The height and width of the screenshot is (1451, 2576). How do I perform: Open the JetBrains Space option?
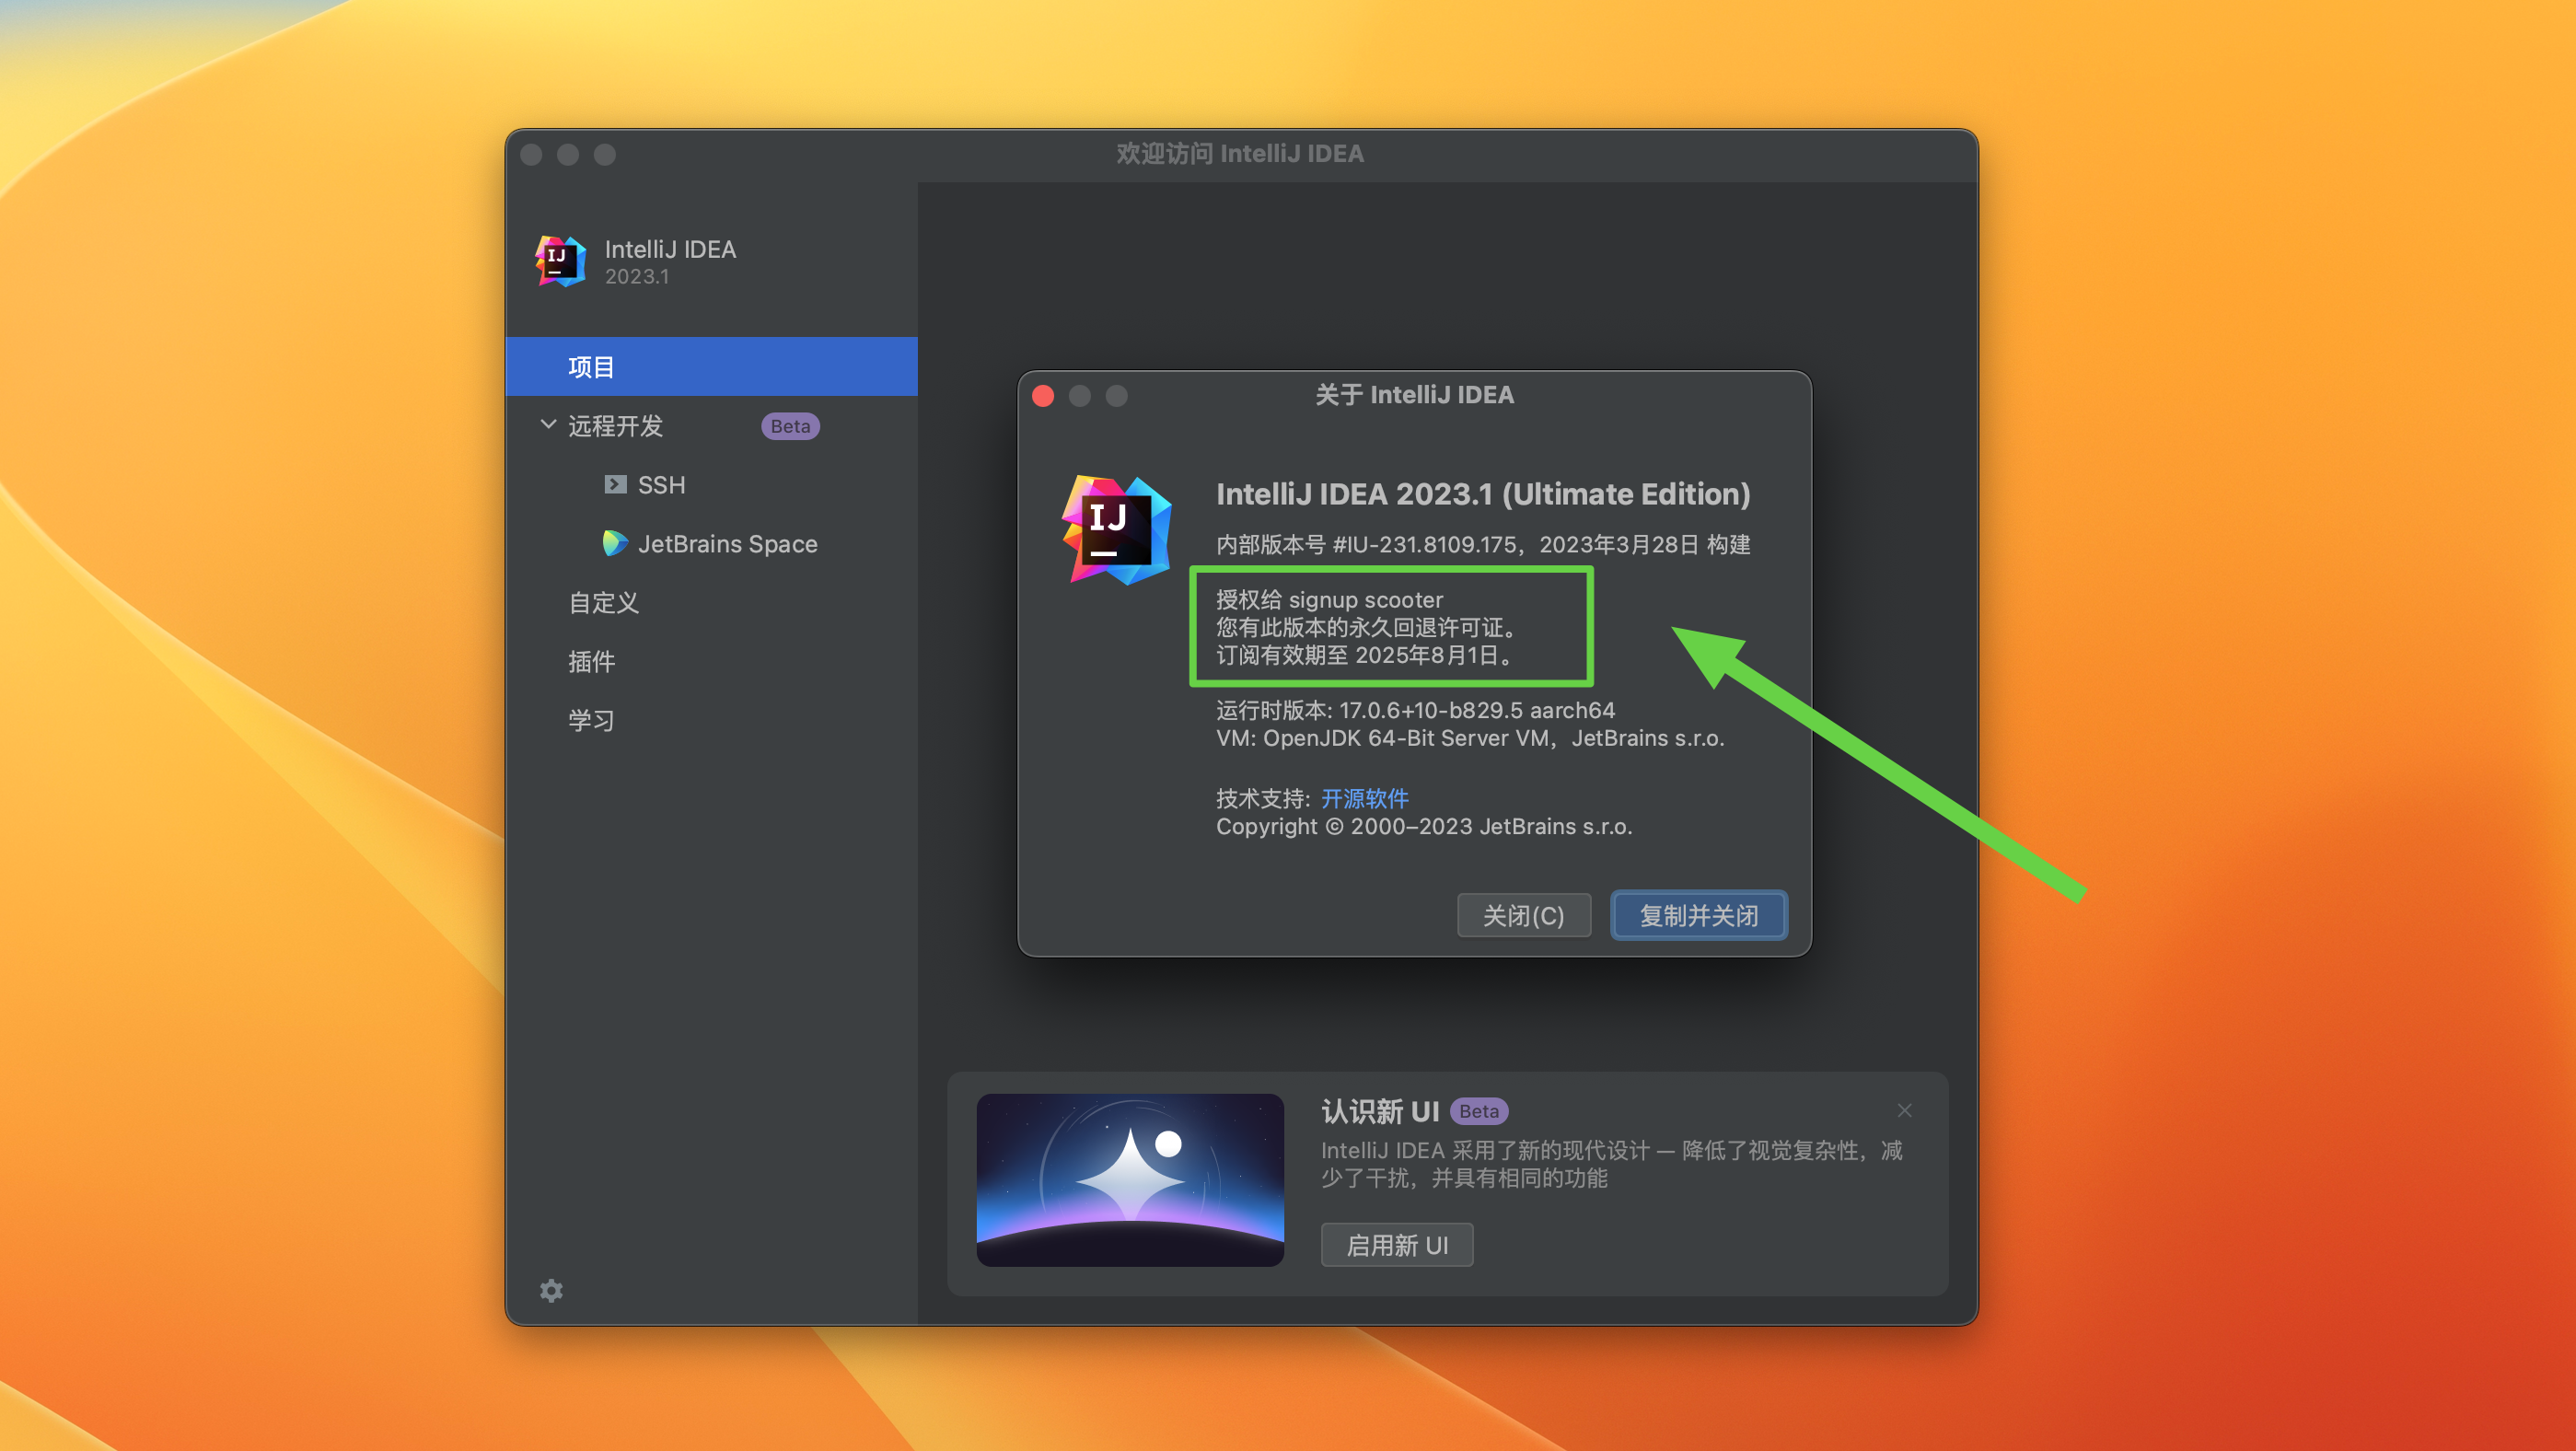(x=727, y=543)
